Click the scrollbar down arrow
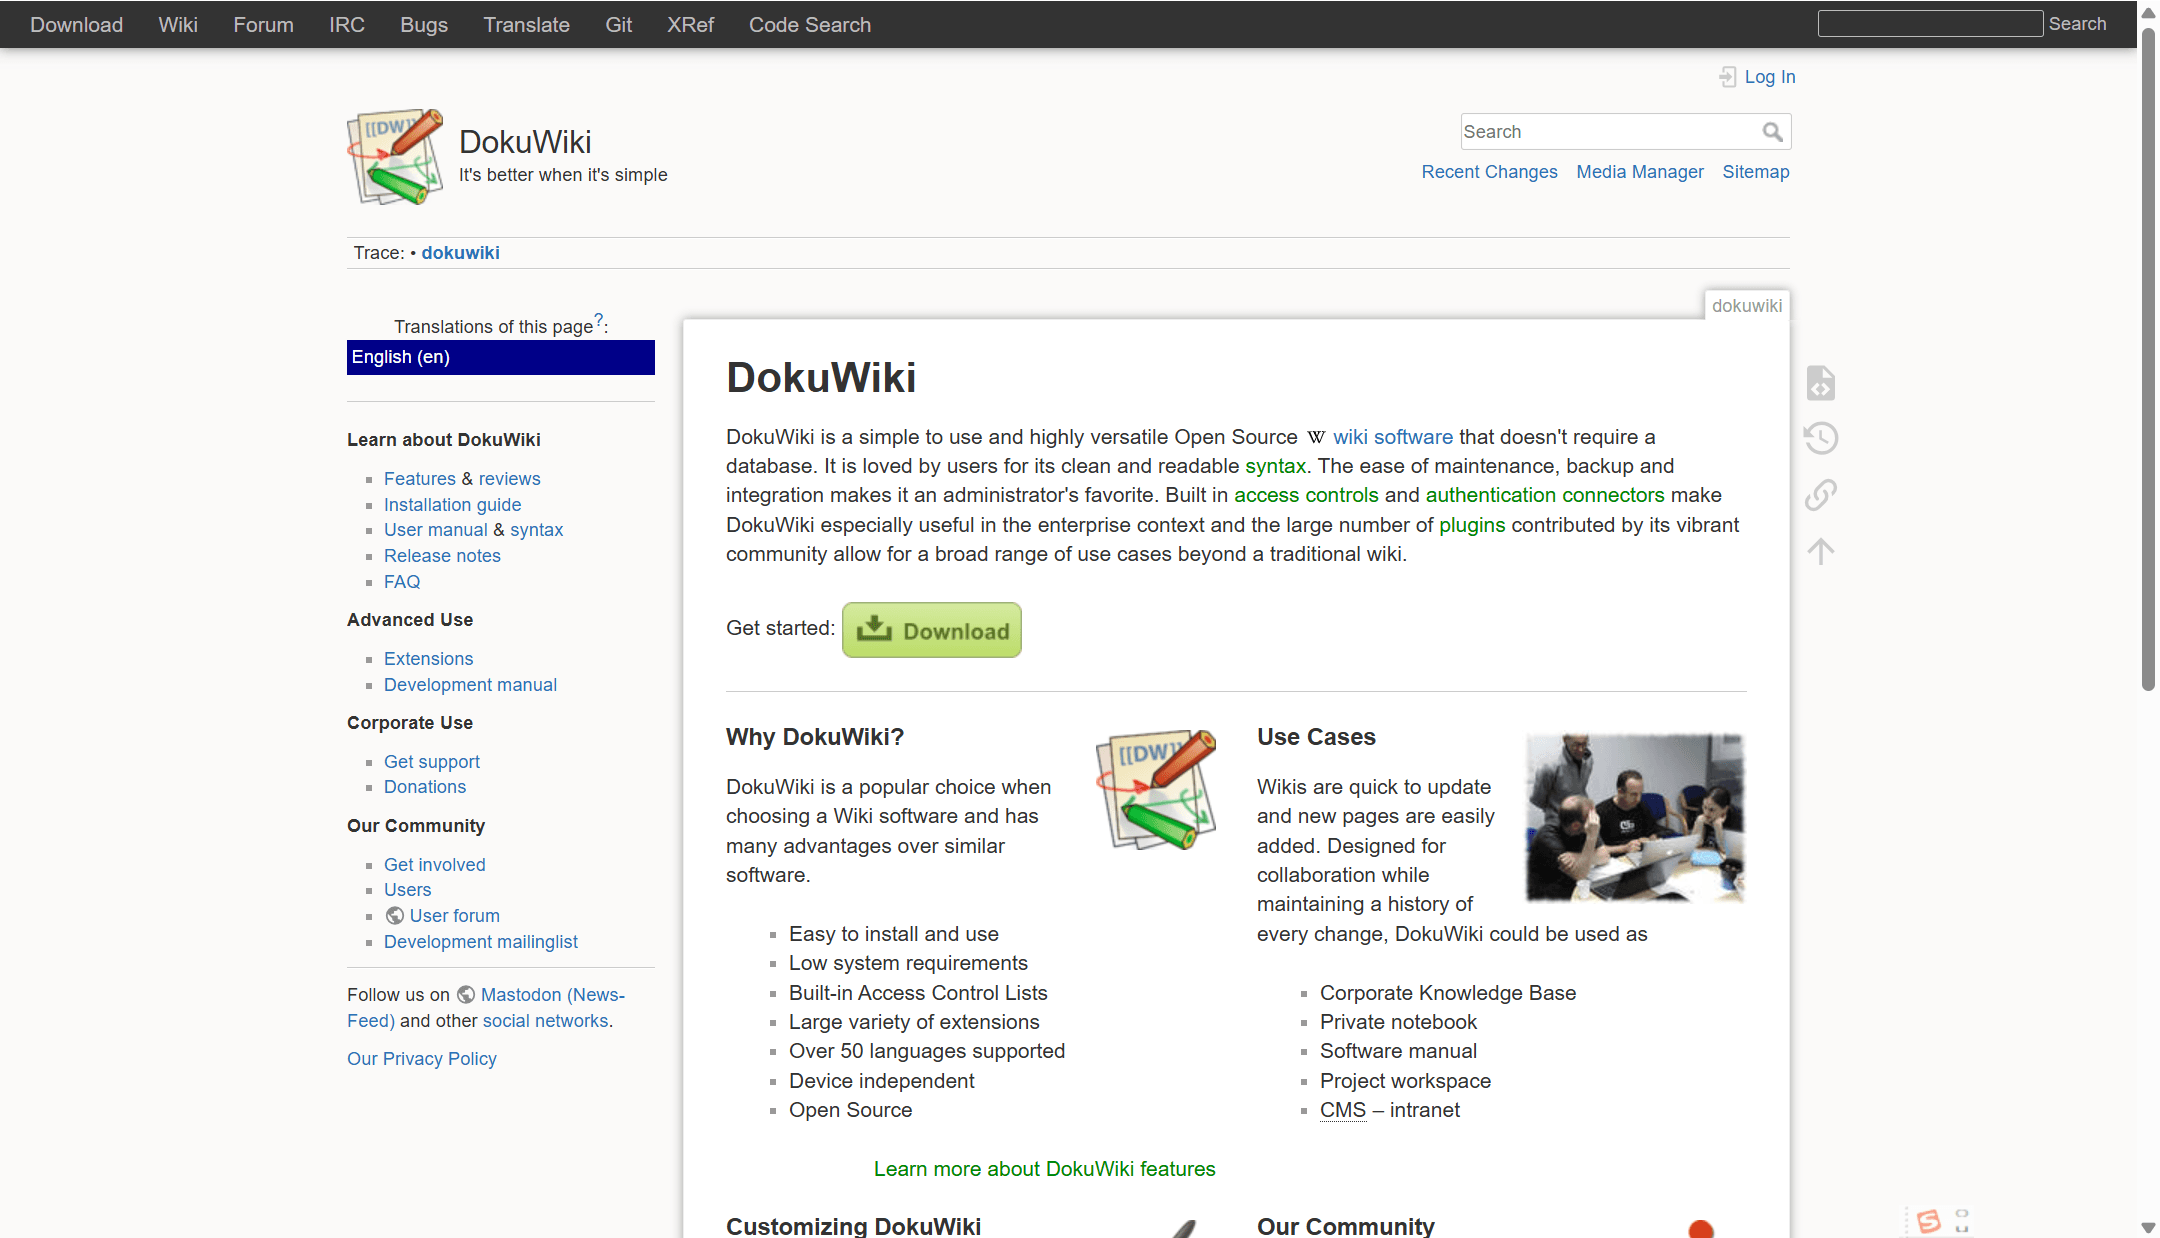2160x1238 pixels. pyautogui.click(x=2147, y=1227)
